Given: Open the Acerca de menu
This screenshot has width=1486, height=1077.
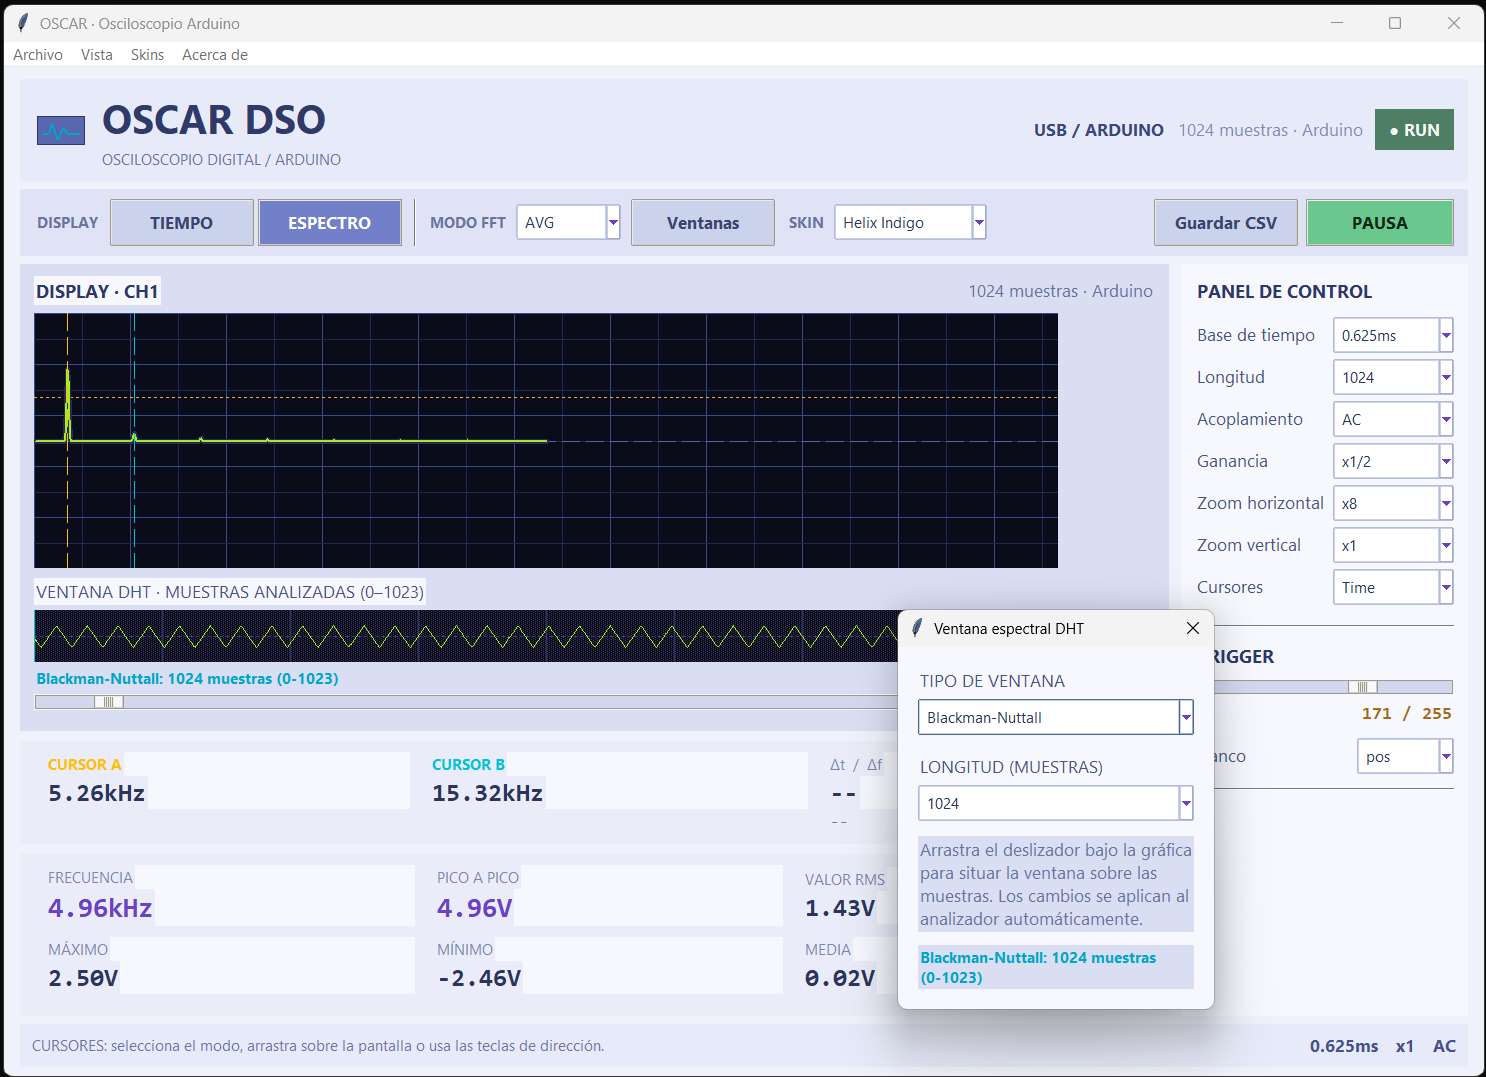Looking at the screenshot, I should [x=215, y=55].
